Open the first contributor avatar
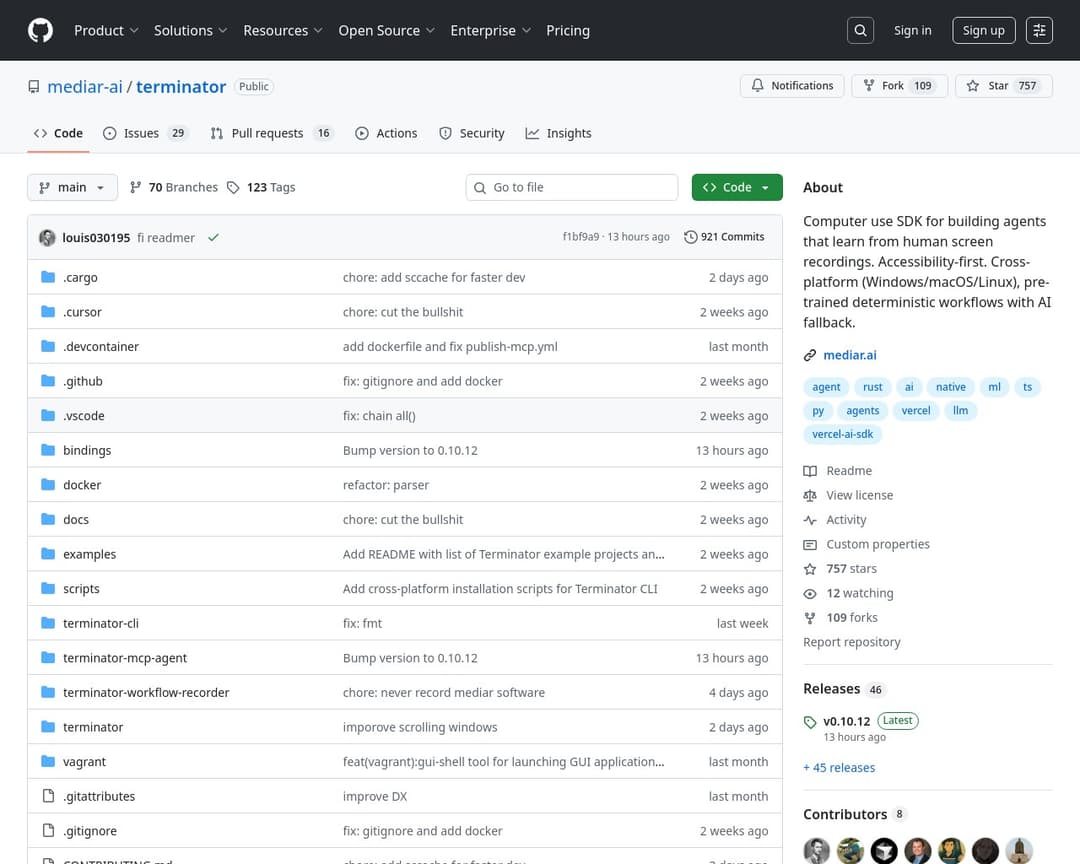1080x864 pixels. coord(817,849)
